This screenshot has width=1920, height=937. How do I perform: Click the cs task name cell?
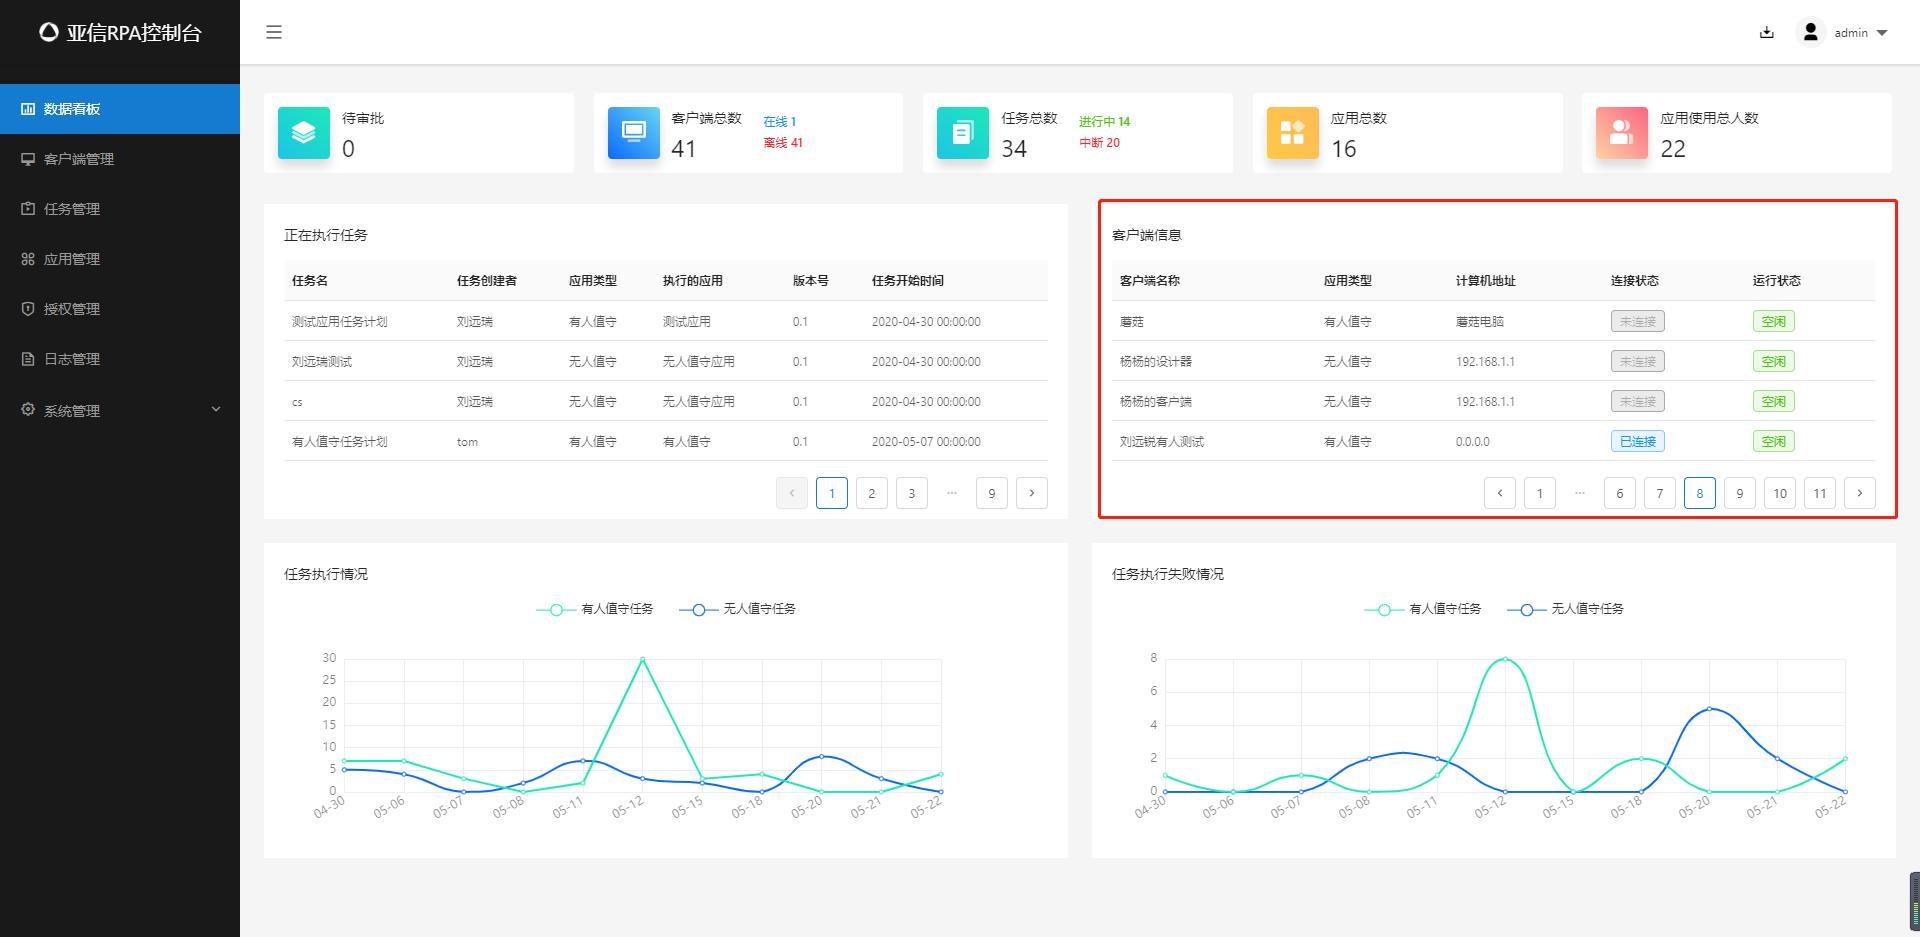297,402
